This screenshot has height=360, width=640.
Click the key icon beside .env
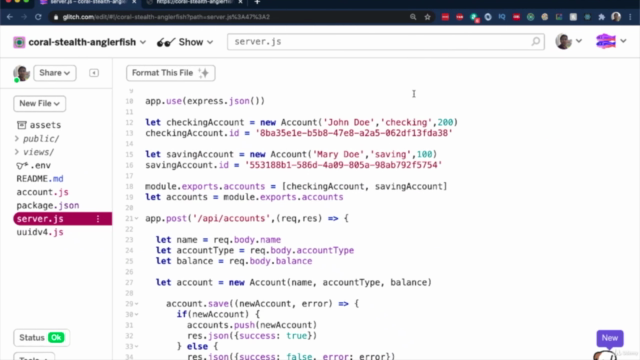click(22, 166)
